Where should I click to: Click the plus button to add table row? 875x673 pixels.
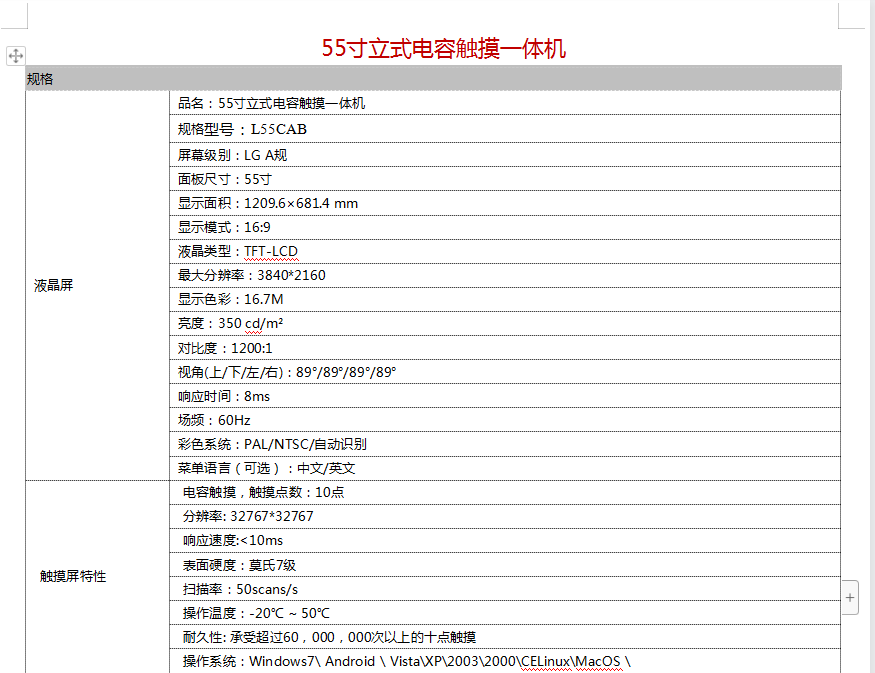(850, 598)
